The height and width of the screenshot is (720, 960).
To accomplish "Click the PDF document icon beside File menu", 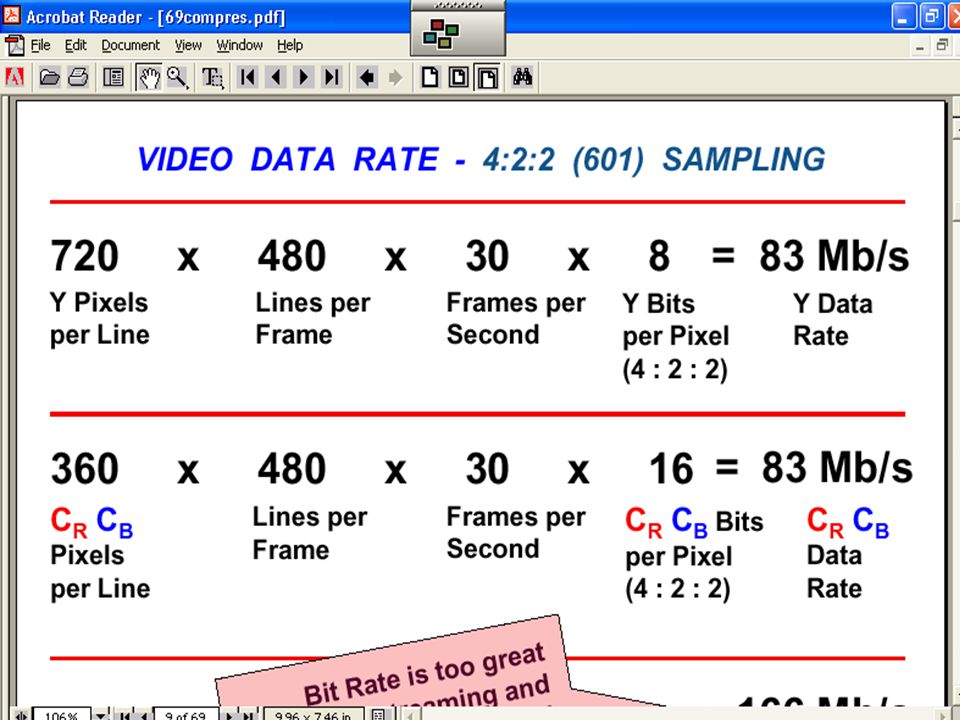I will [15, 45].
